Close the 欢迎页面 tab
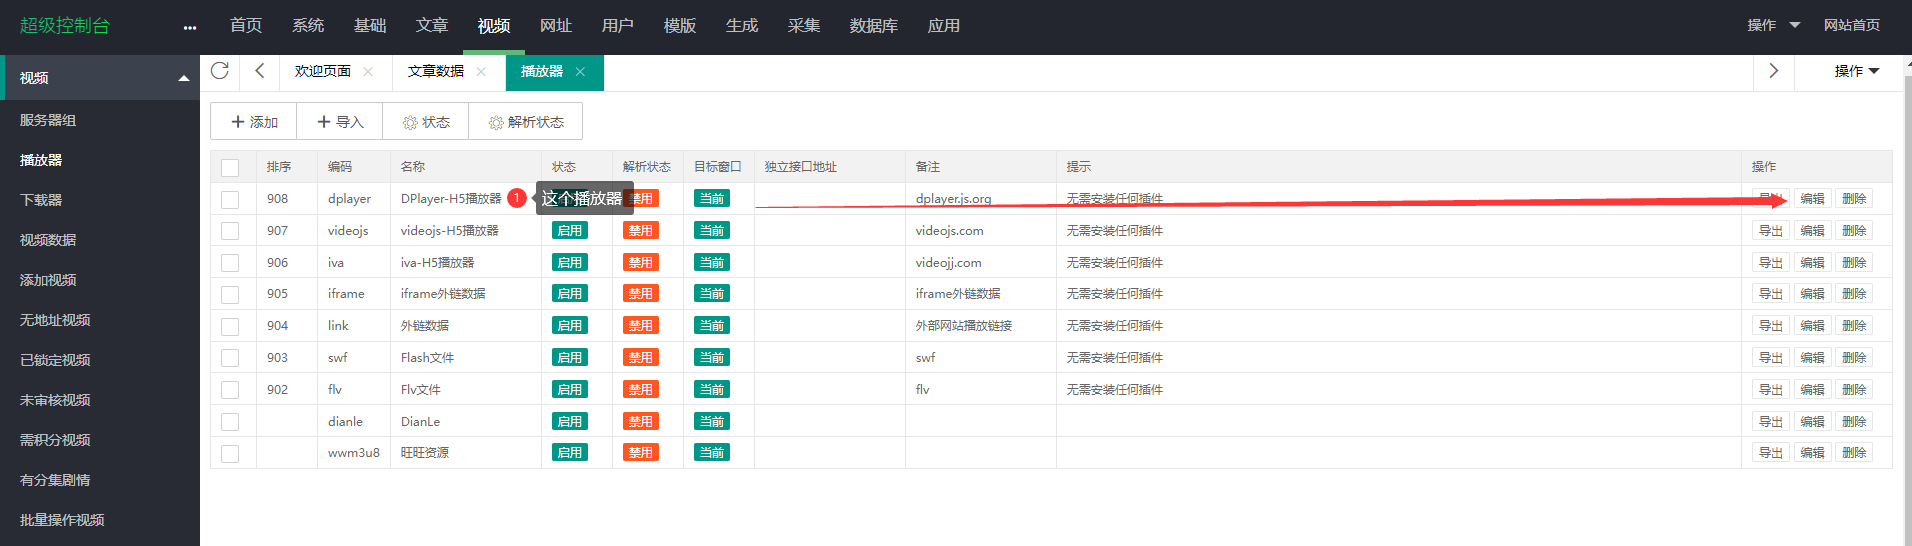The image size is (1912, 546). [x=368, y=72]
